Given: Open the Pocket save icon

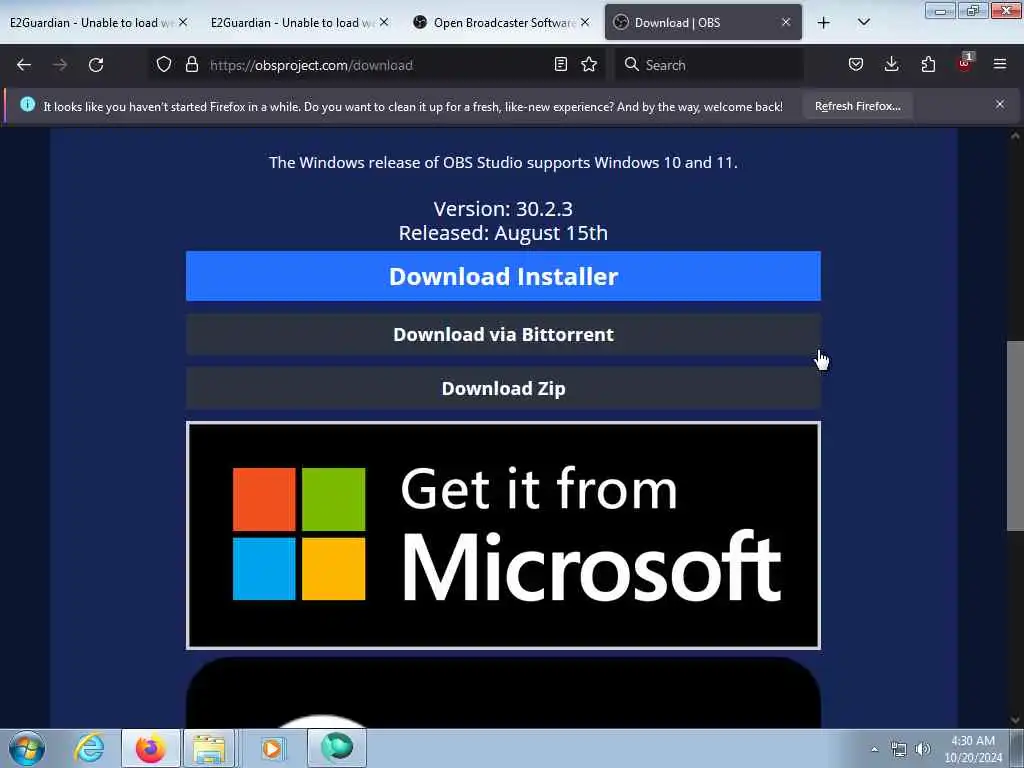Looking at the screenshot, I should 856,65.
